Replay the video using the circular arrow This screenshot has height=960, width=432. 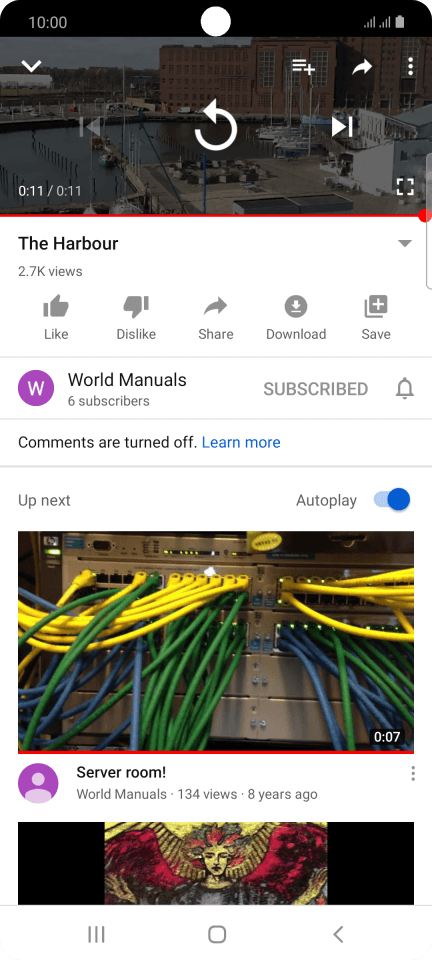(x=216, y=127)
